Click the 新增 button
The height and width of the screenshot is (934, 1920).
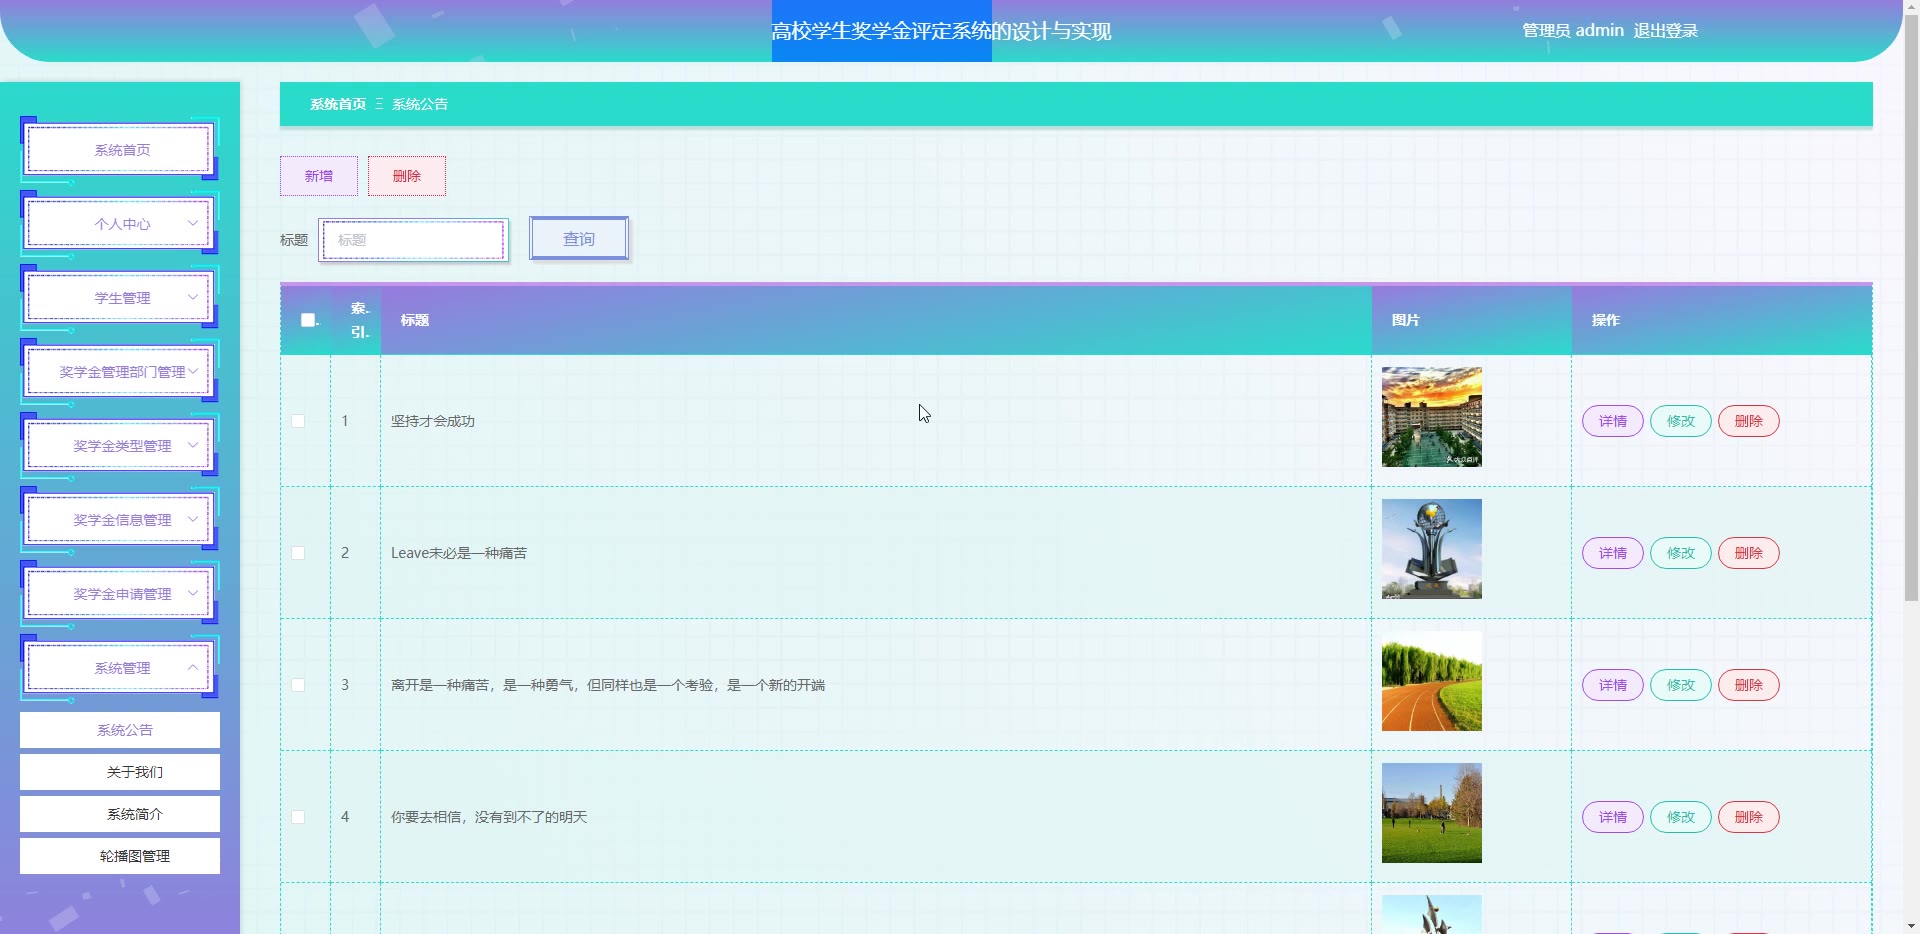[319, 176]
